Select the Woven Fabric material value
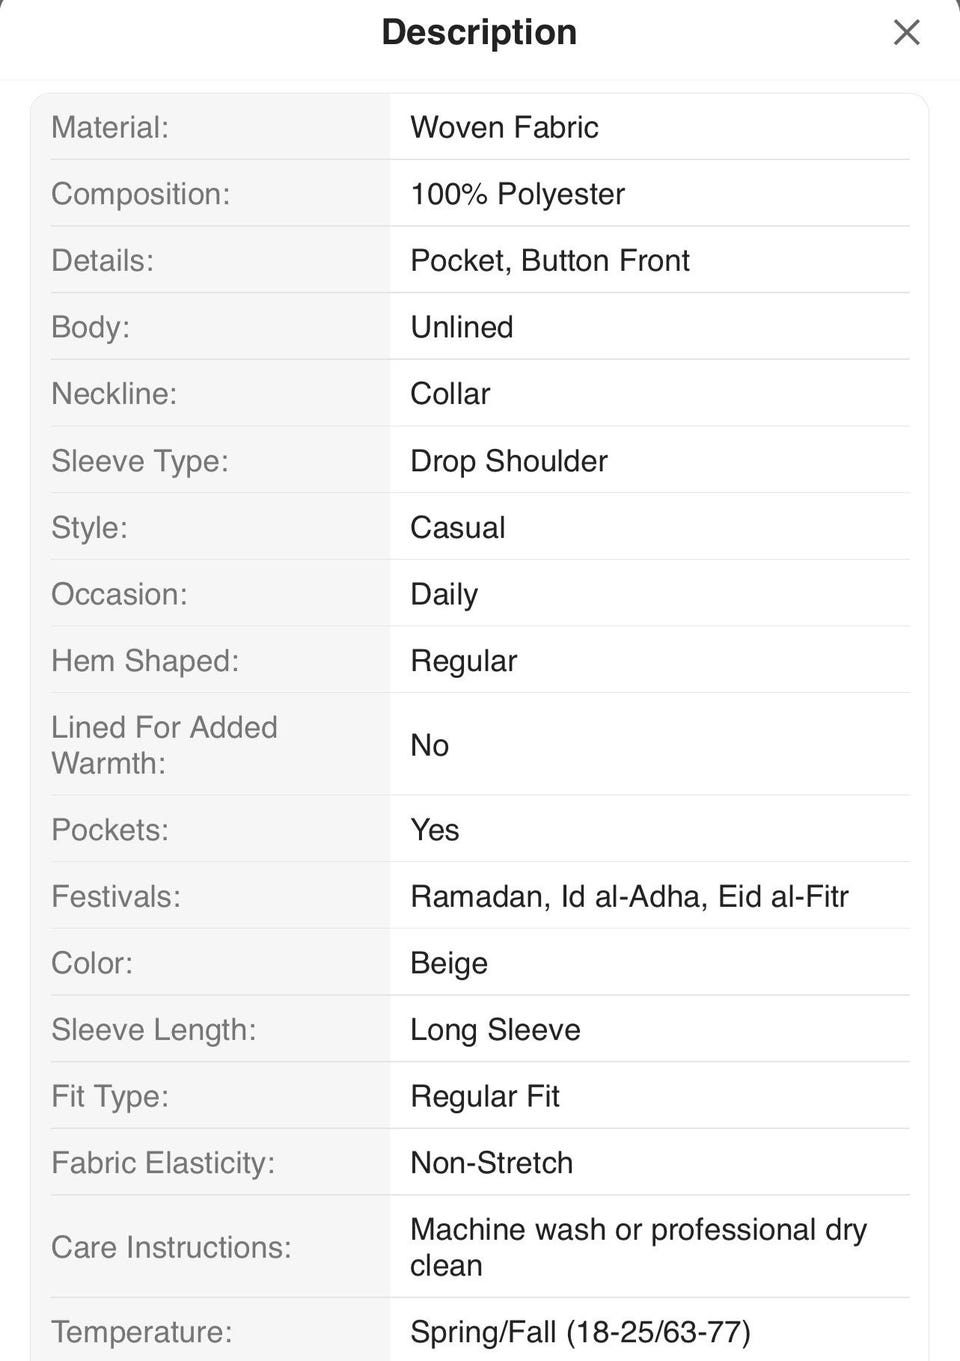960x1361 pixels. pos(504,127)
